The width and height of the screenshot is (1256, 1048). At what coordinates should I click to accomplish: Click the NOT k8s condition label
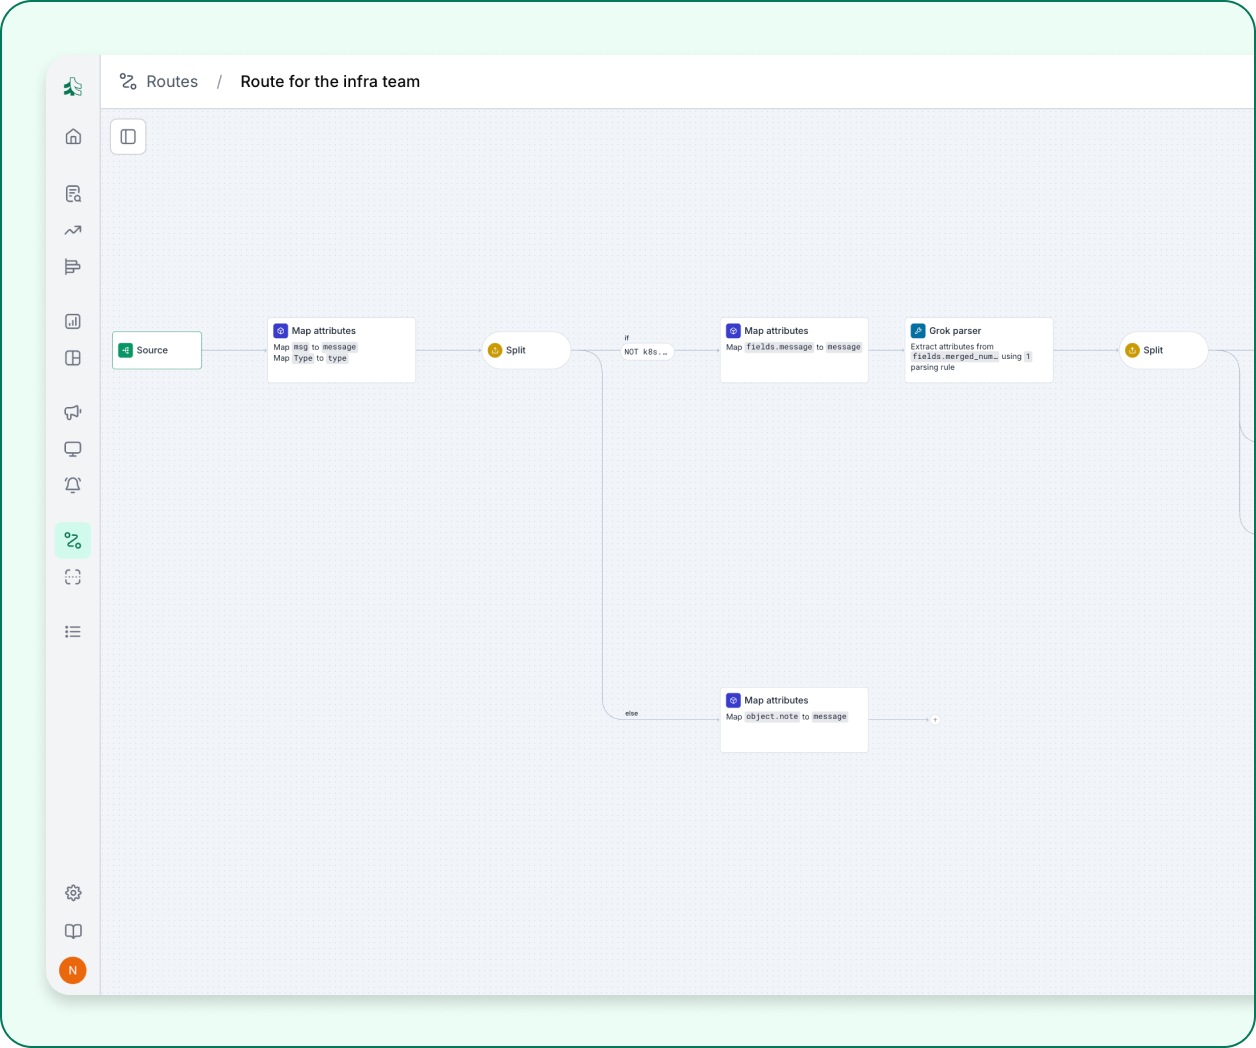click(646, 352)
